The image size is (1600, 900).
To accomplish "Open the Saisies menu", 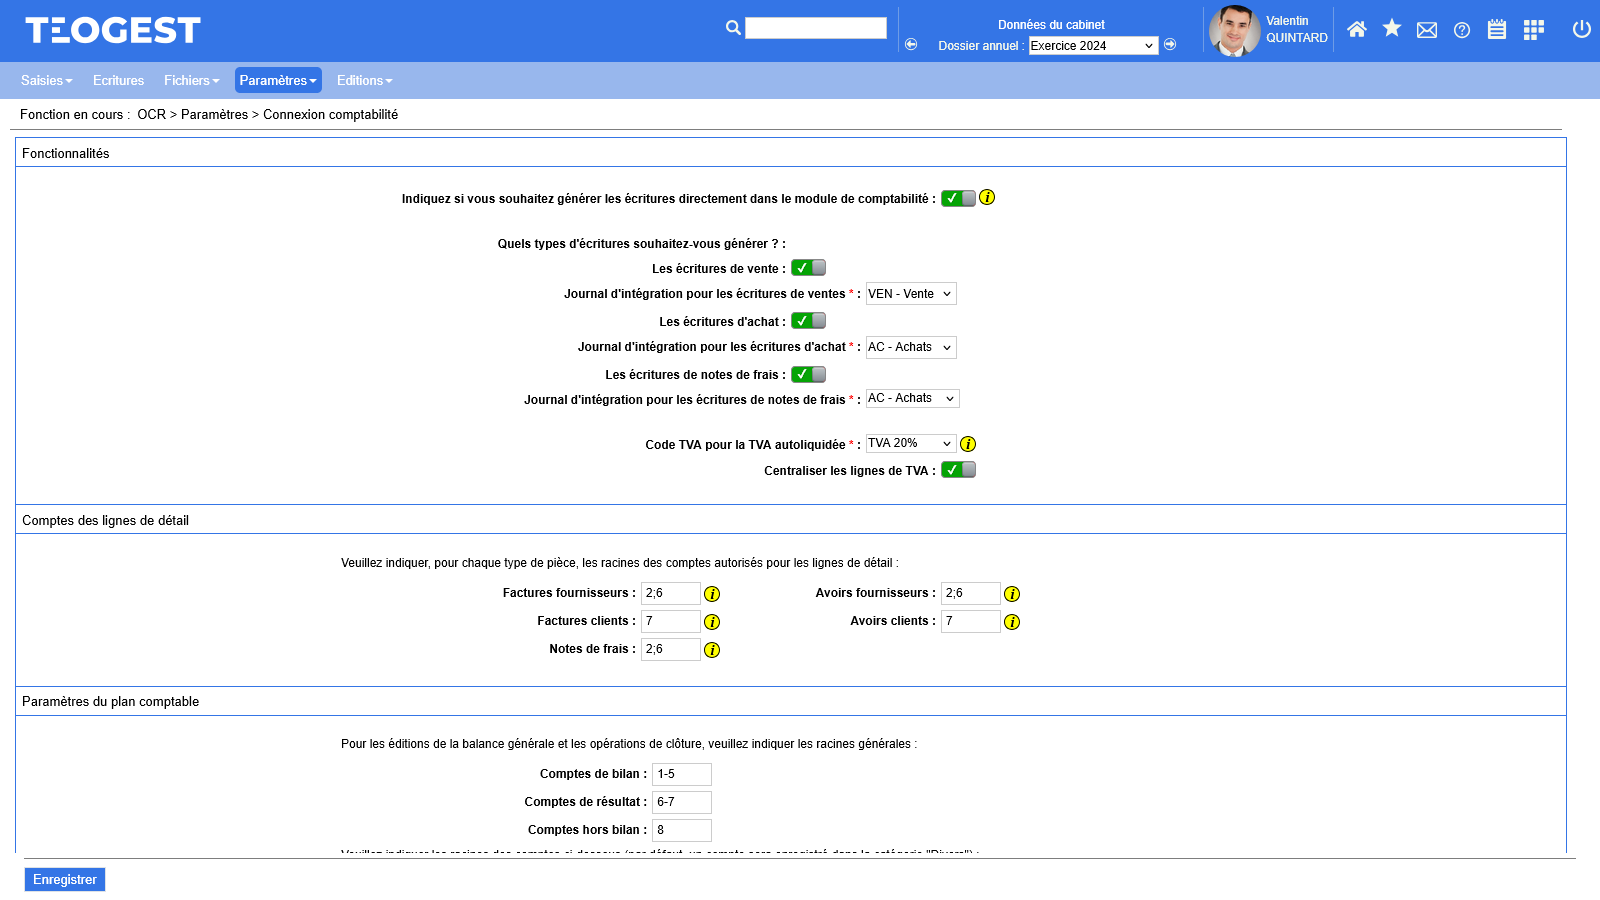I will [46, 81].
